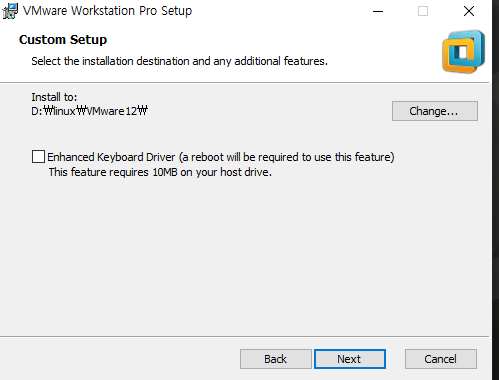Viewport: 499px width, 380px height.
Task: Click the empty gray dialog area above buttons
Action: tap(245, 257)
